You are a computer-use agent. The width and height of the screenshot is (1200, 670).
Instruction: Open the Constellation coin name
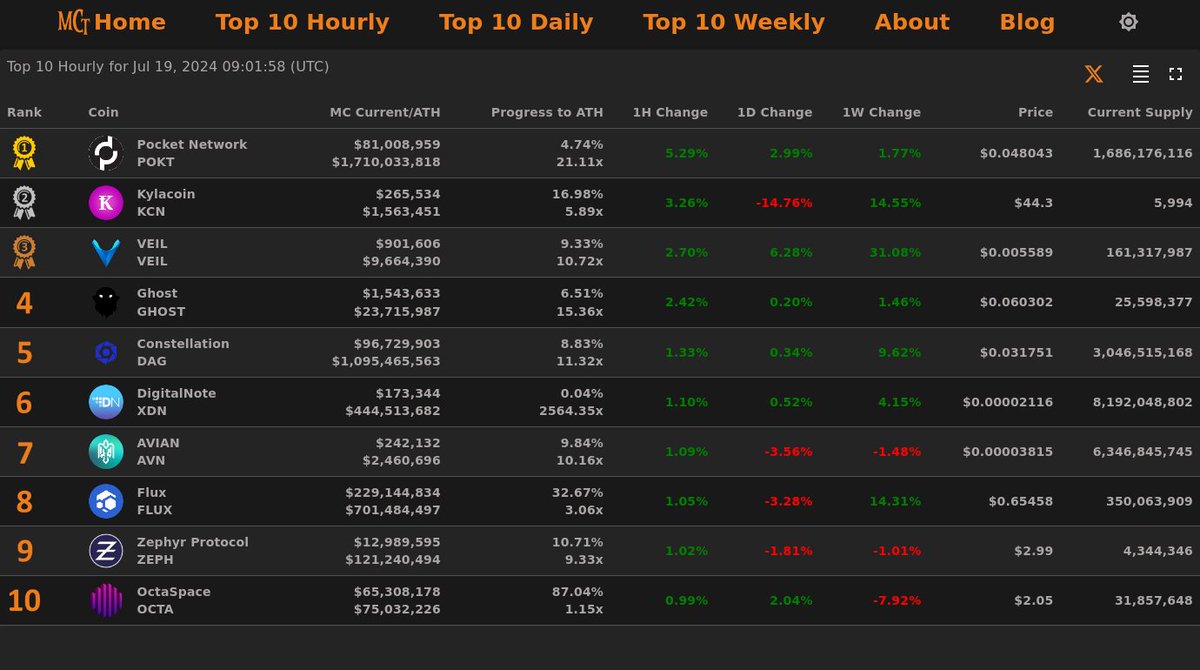tap(183, 343)
